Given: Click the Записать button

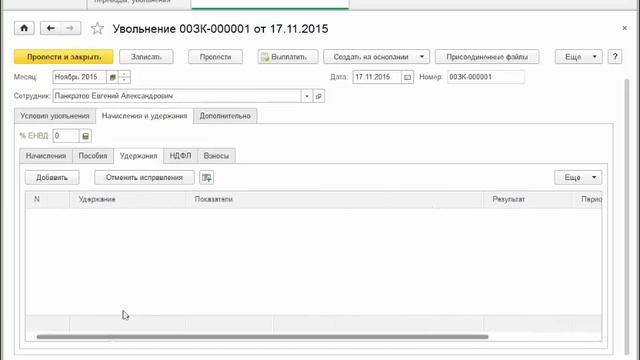Looking at the screenshot, I should click(x=146, y=57).
